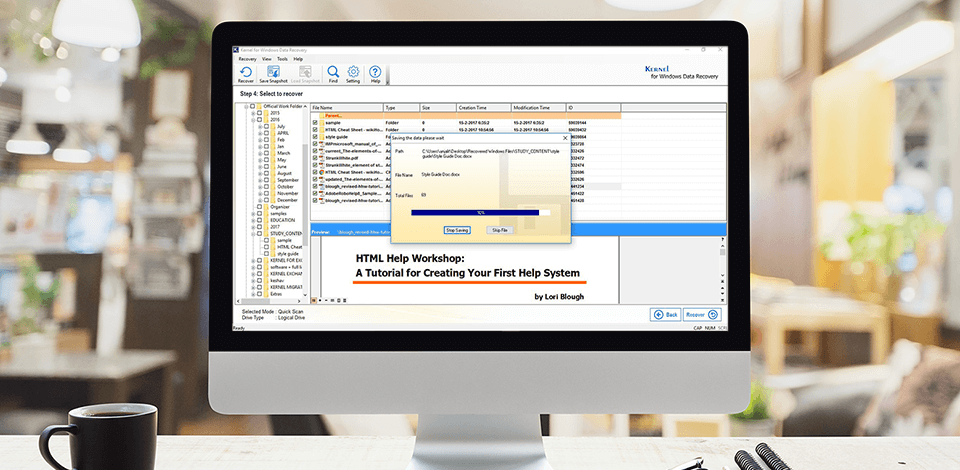The image size is (960, 470).
Task: Sort by the Size column header
Action: pos(438,108)
